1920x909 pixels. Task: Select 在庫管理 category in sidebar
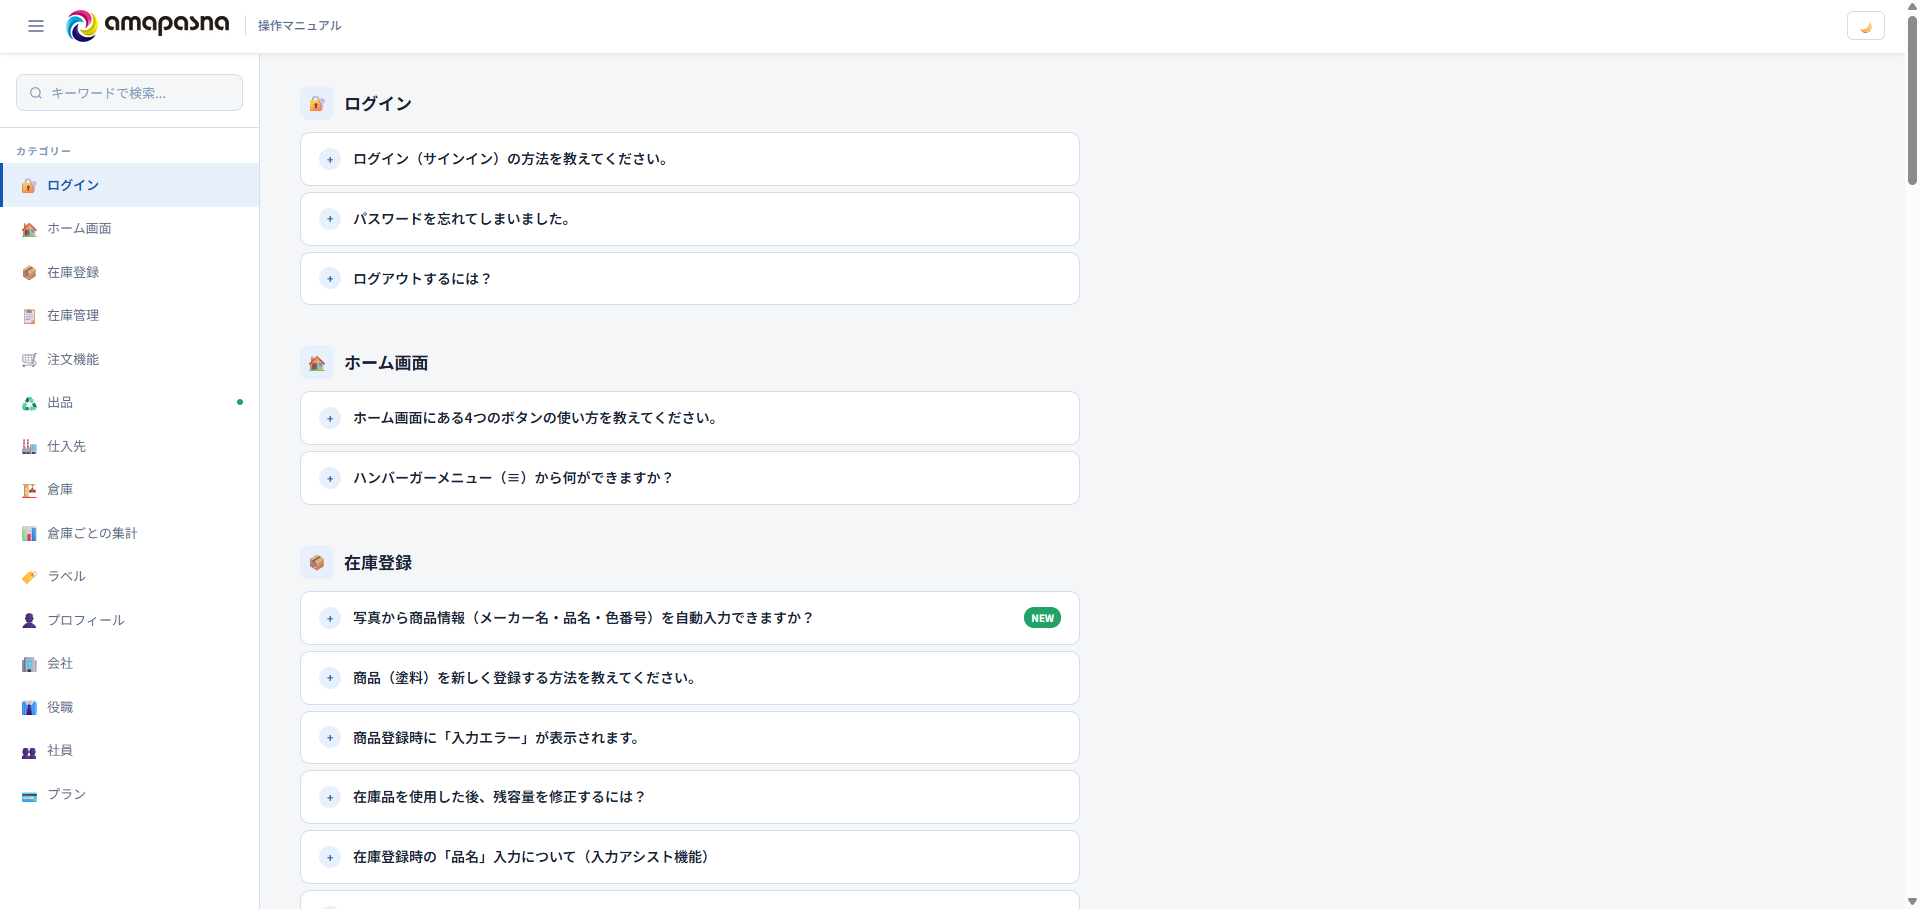tap(130, 316)
